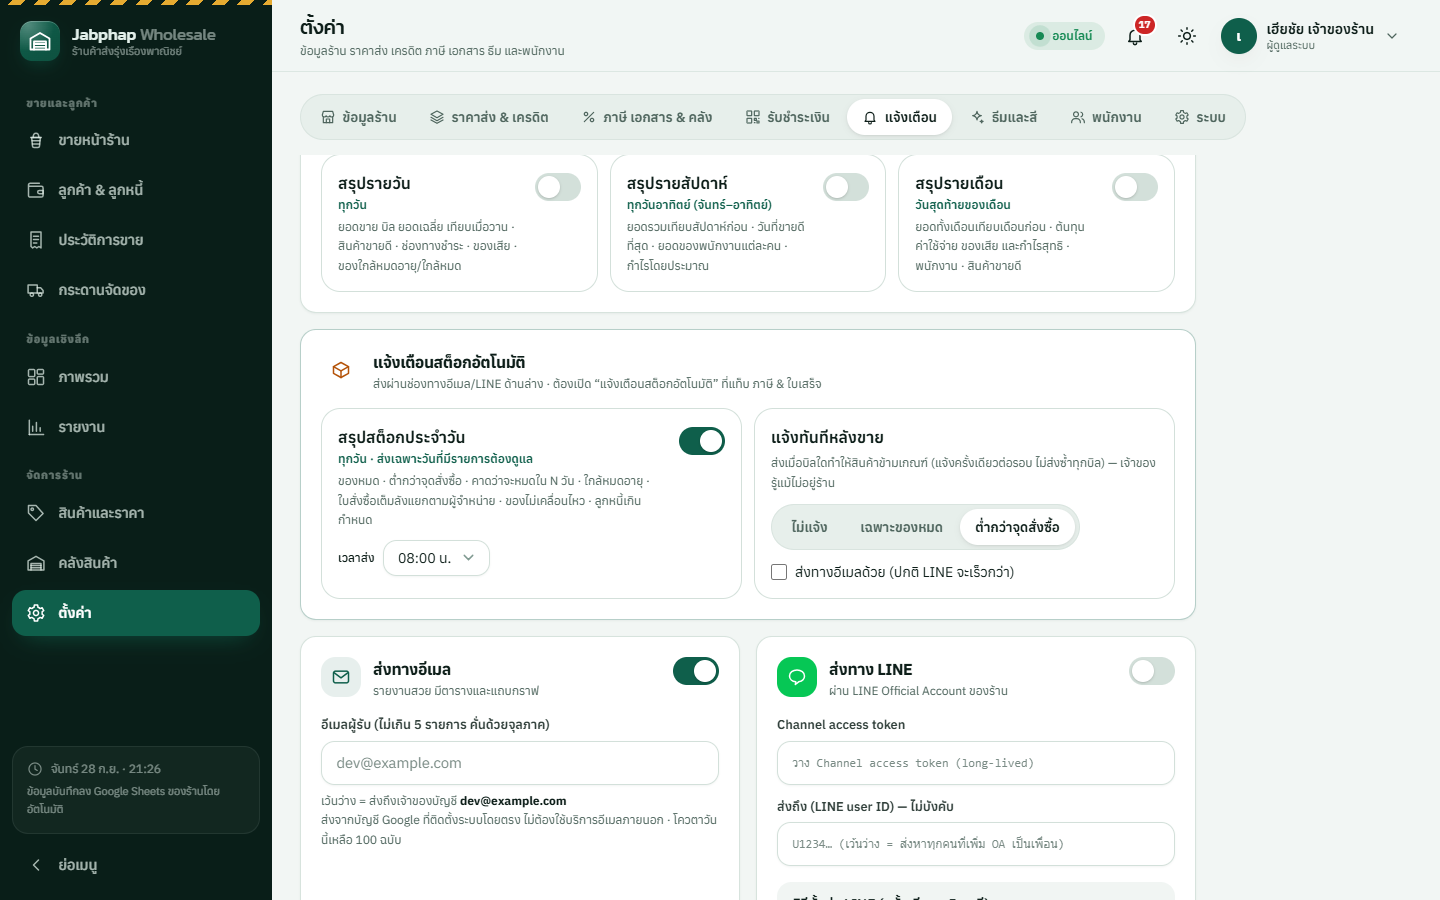Image resolution: width=1440 pixels, height=900 pixels.
Task: Switch to the ราคาส่ง & เครดิต tab
Action: pyautogui.click(x=489, y=117)
